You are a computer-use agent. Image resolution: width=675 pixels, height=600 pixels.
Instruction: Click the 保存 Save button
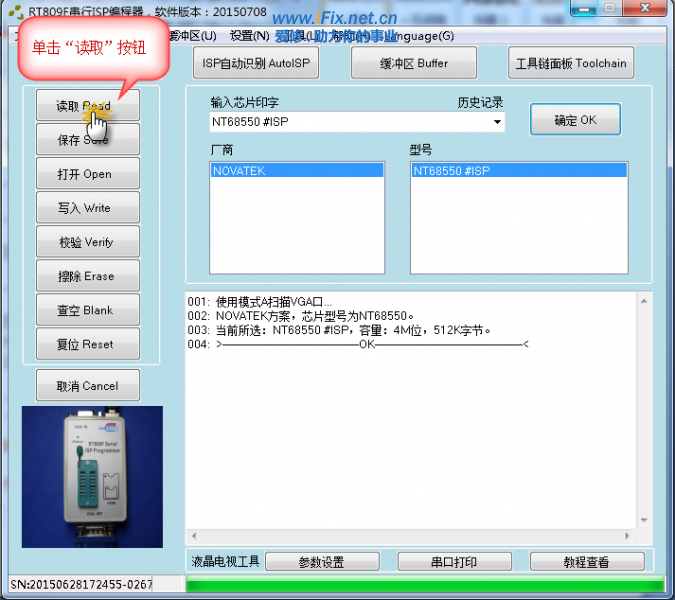click(x=87, y=140)
